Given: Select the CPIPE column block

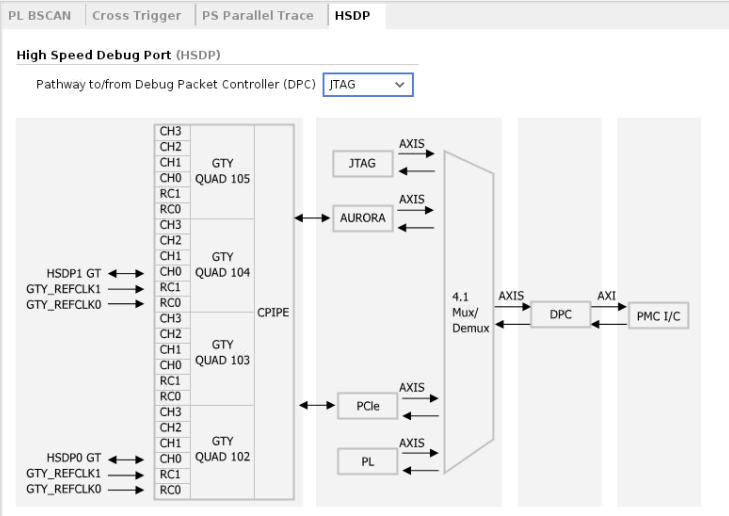Looking at the screenshot, I should [273, 311].
